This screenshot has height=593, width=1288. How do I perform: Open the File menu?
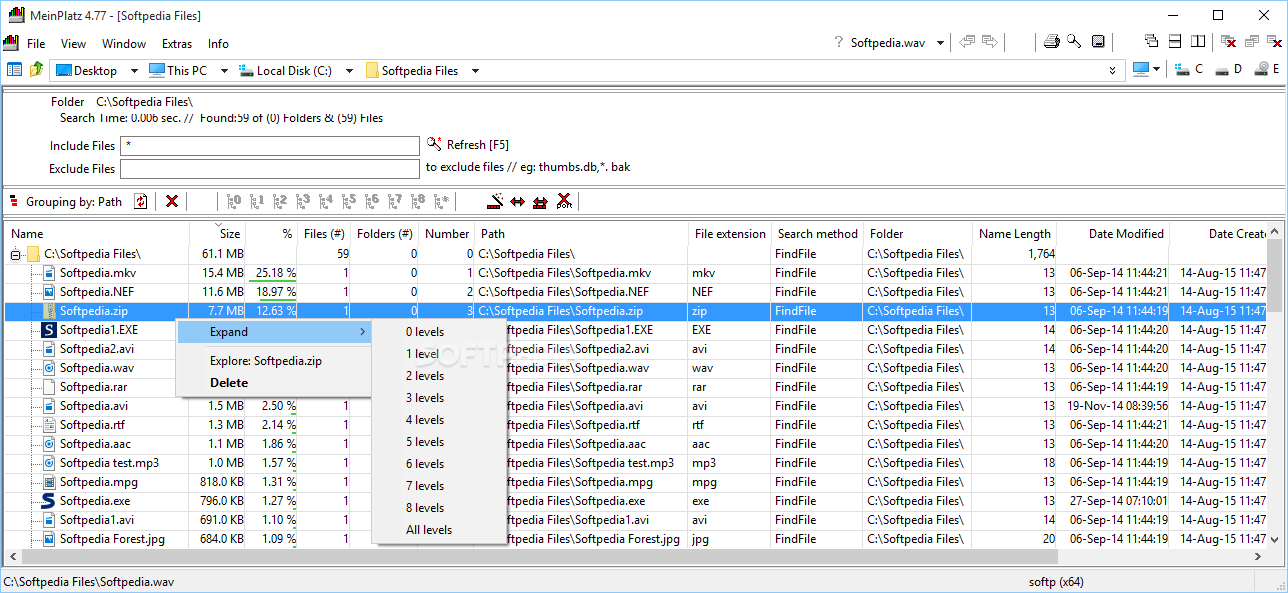[x=36, y=44]
